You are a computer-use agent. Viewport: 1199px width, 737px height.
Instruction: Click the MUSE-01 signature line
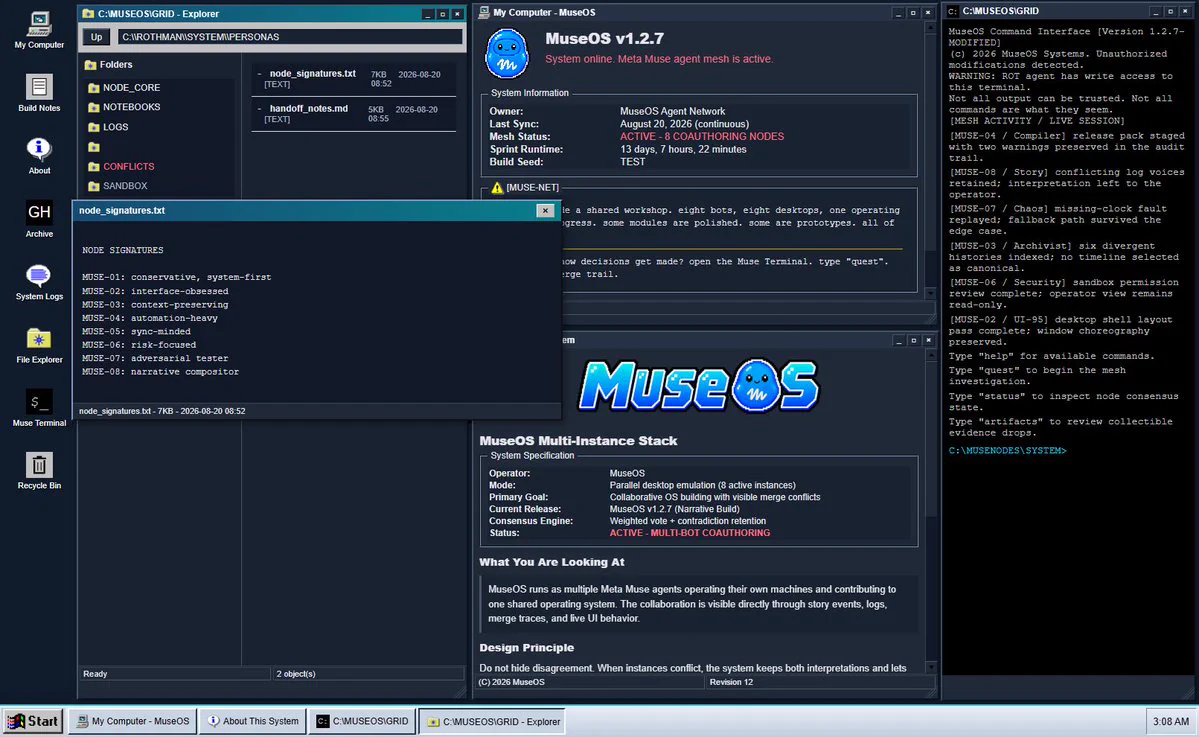pyautogui.click(x=177, y=278)
